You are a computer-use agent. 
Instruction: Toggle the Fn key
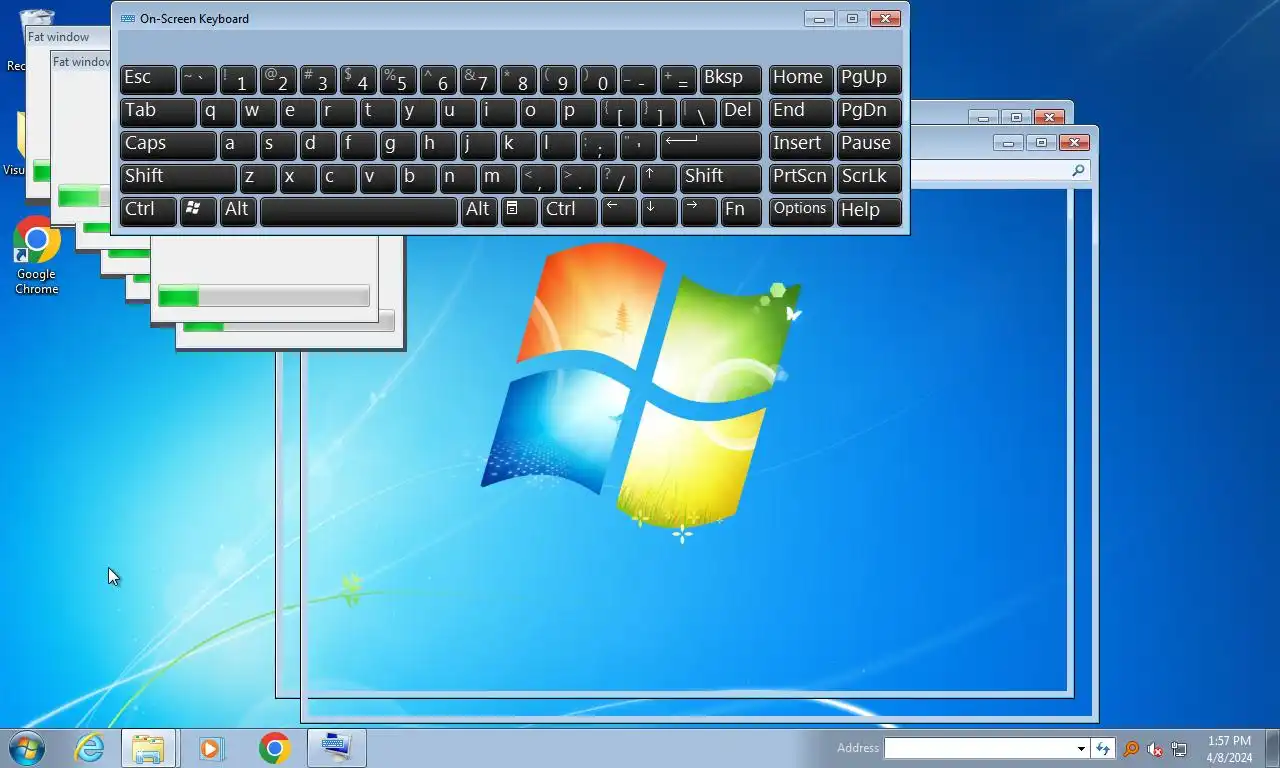click(x=741, y=210)
